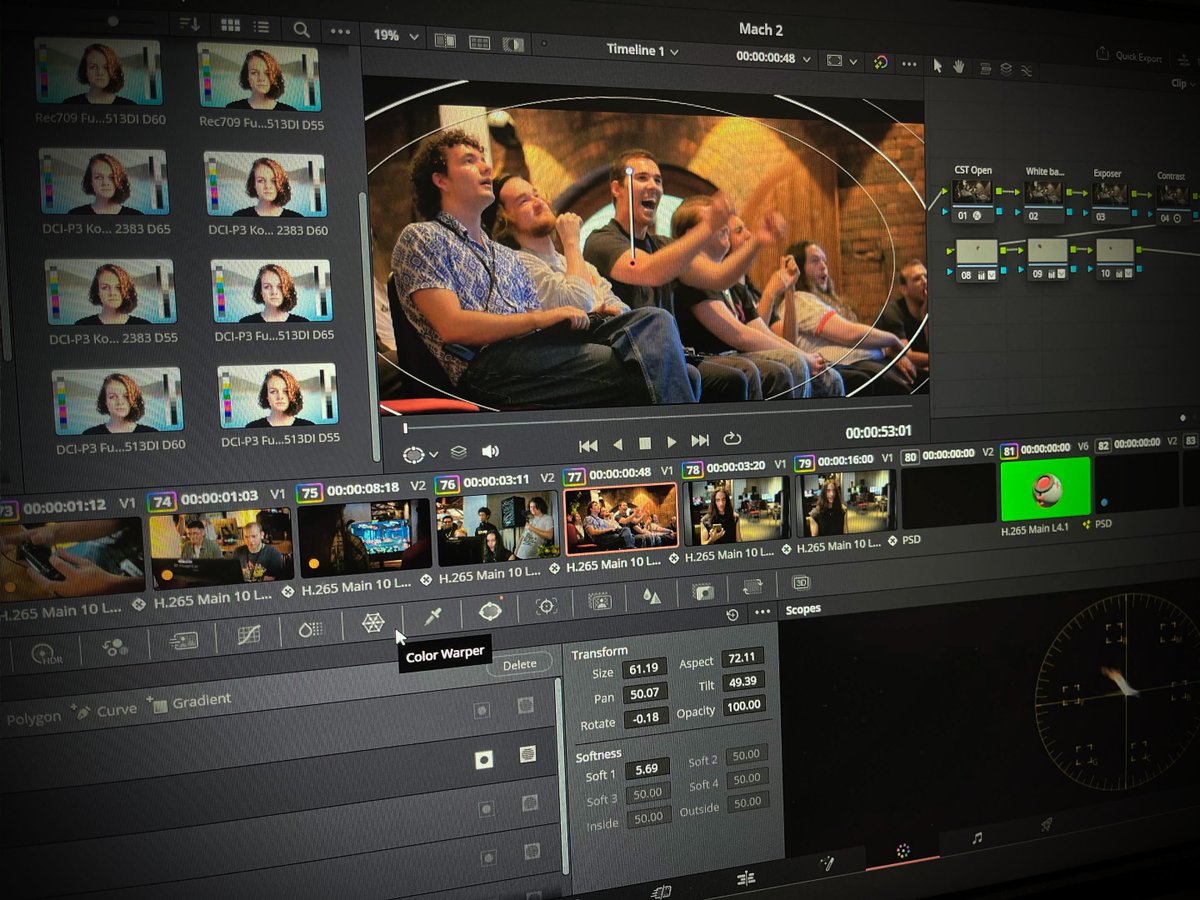1200x900 pixels.
Task: Click the Size value field 61.19
Action: click(644, 669)
